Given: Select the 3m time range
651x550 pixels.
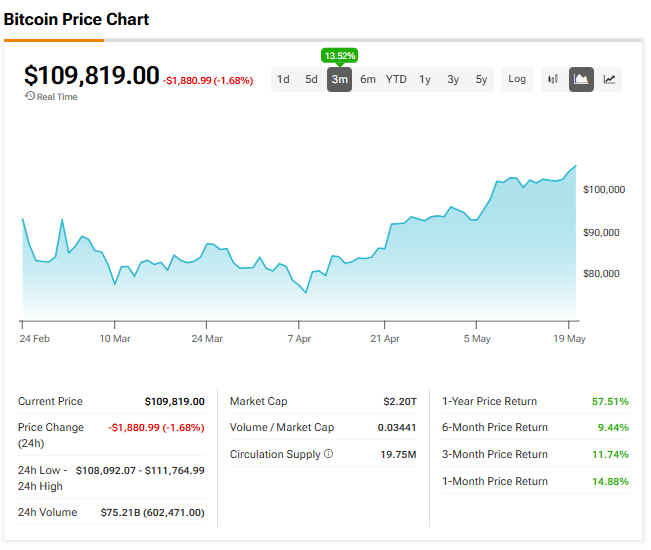Looking at the screenshot, I should pyautogui.click(x=339, y=79).
